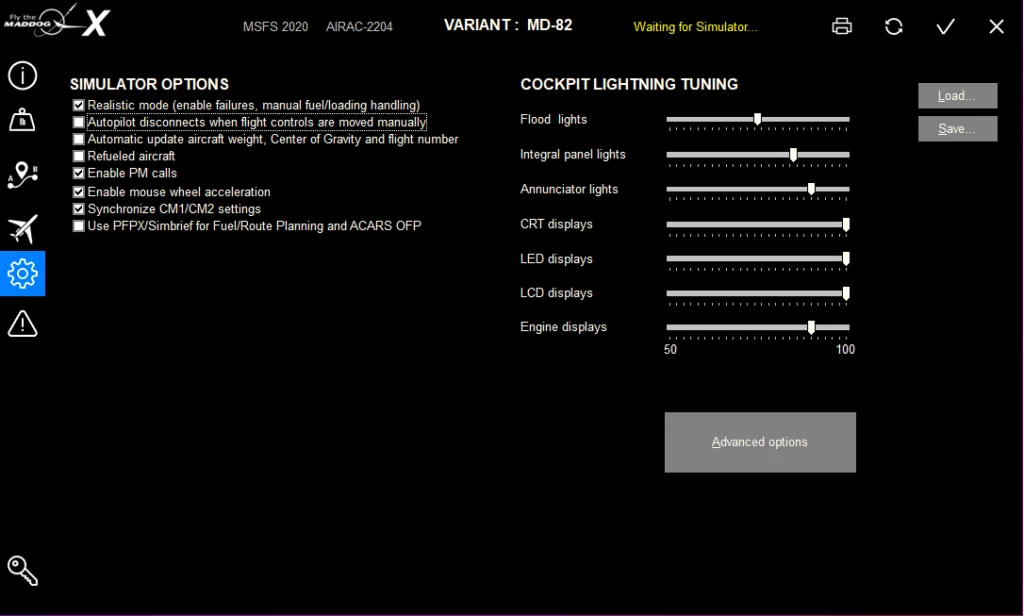Select the settings gear in the sidebar

pyautogui.click(x=22, y=273)
